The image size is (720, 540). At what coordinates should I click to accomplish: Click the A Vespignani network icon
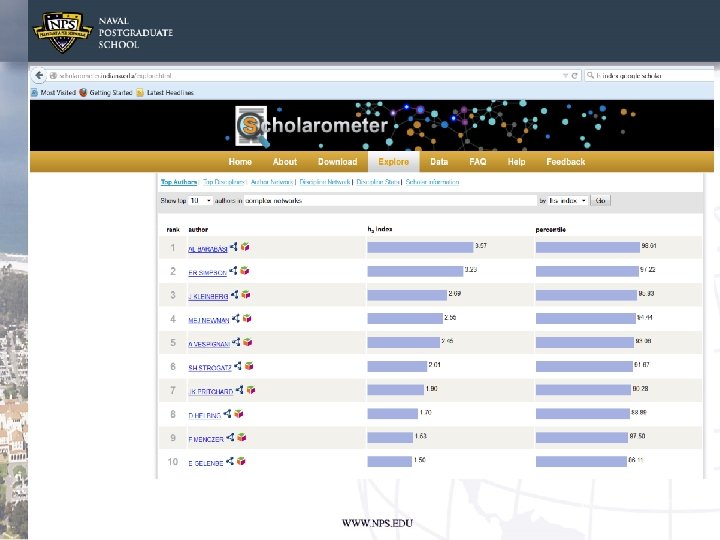point(236,342)
